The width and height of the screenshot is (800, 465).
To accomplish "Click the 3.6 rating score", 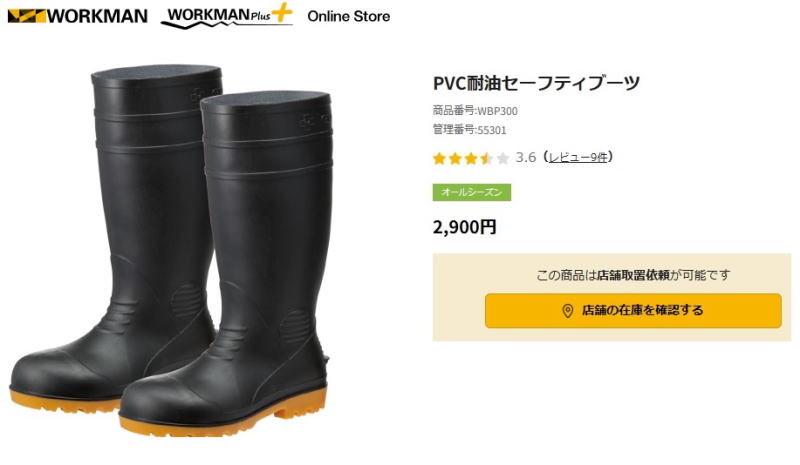I will pos(526,157).
